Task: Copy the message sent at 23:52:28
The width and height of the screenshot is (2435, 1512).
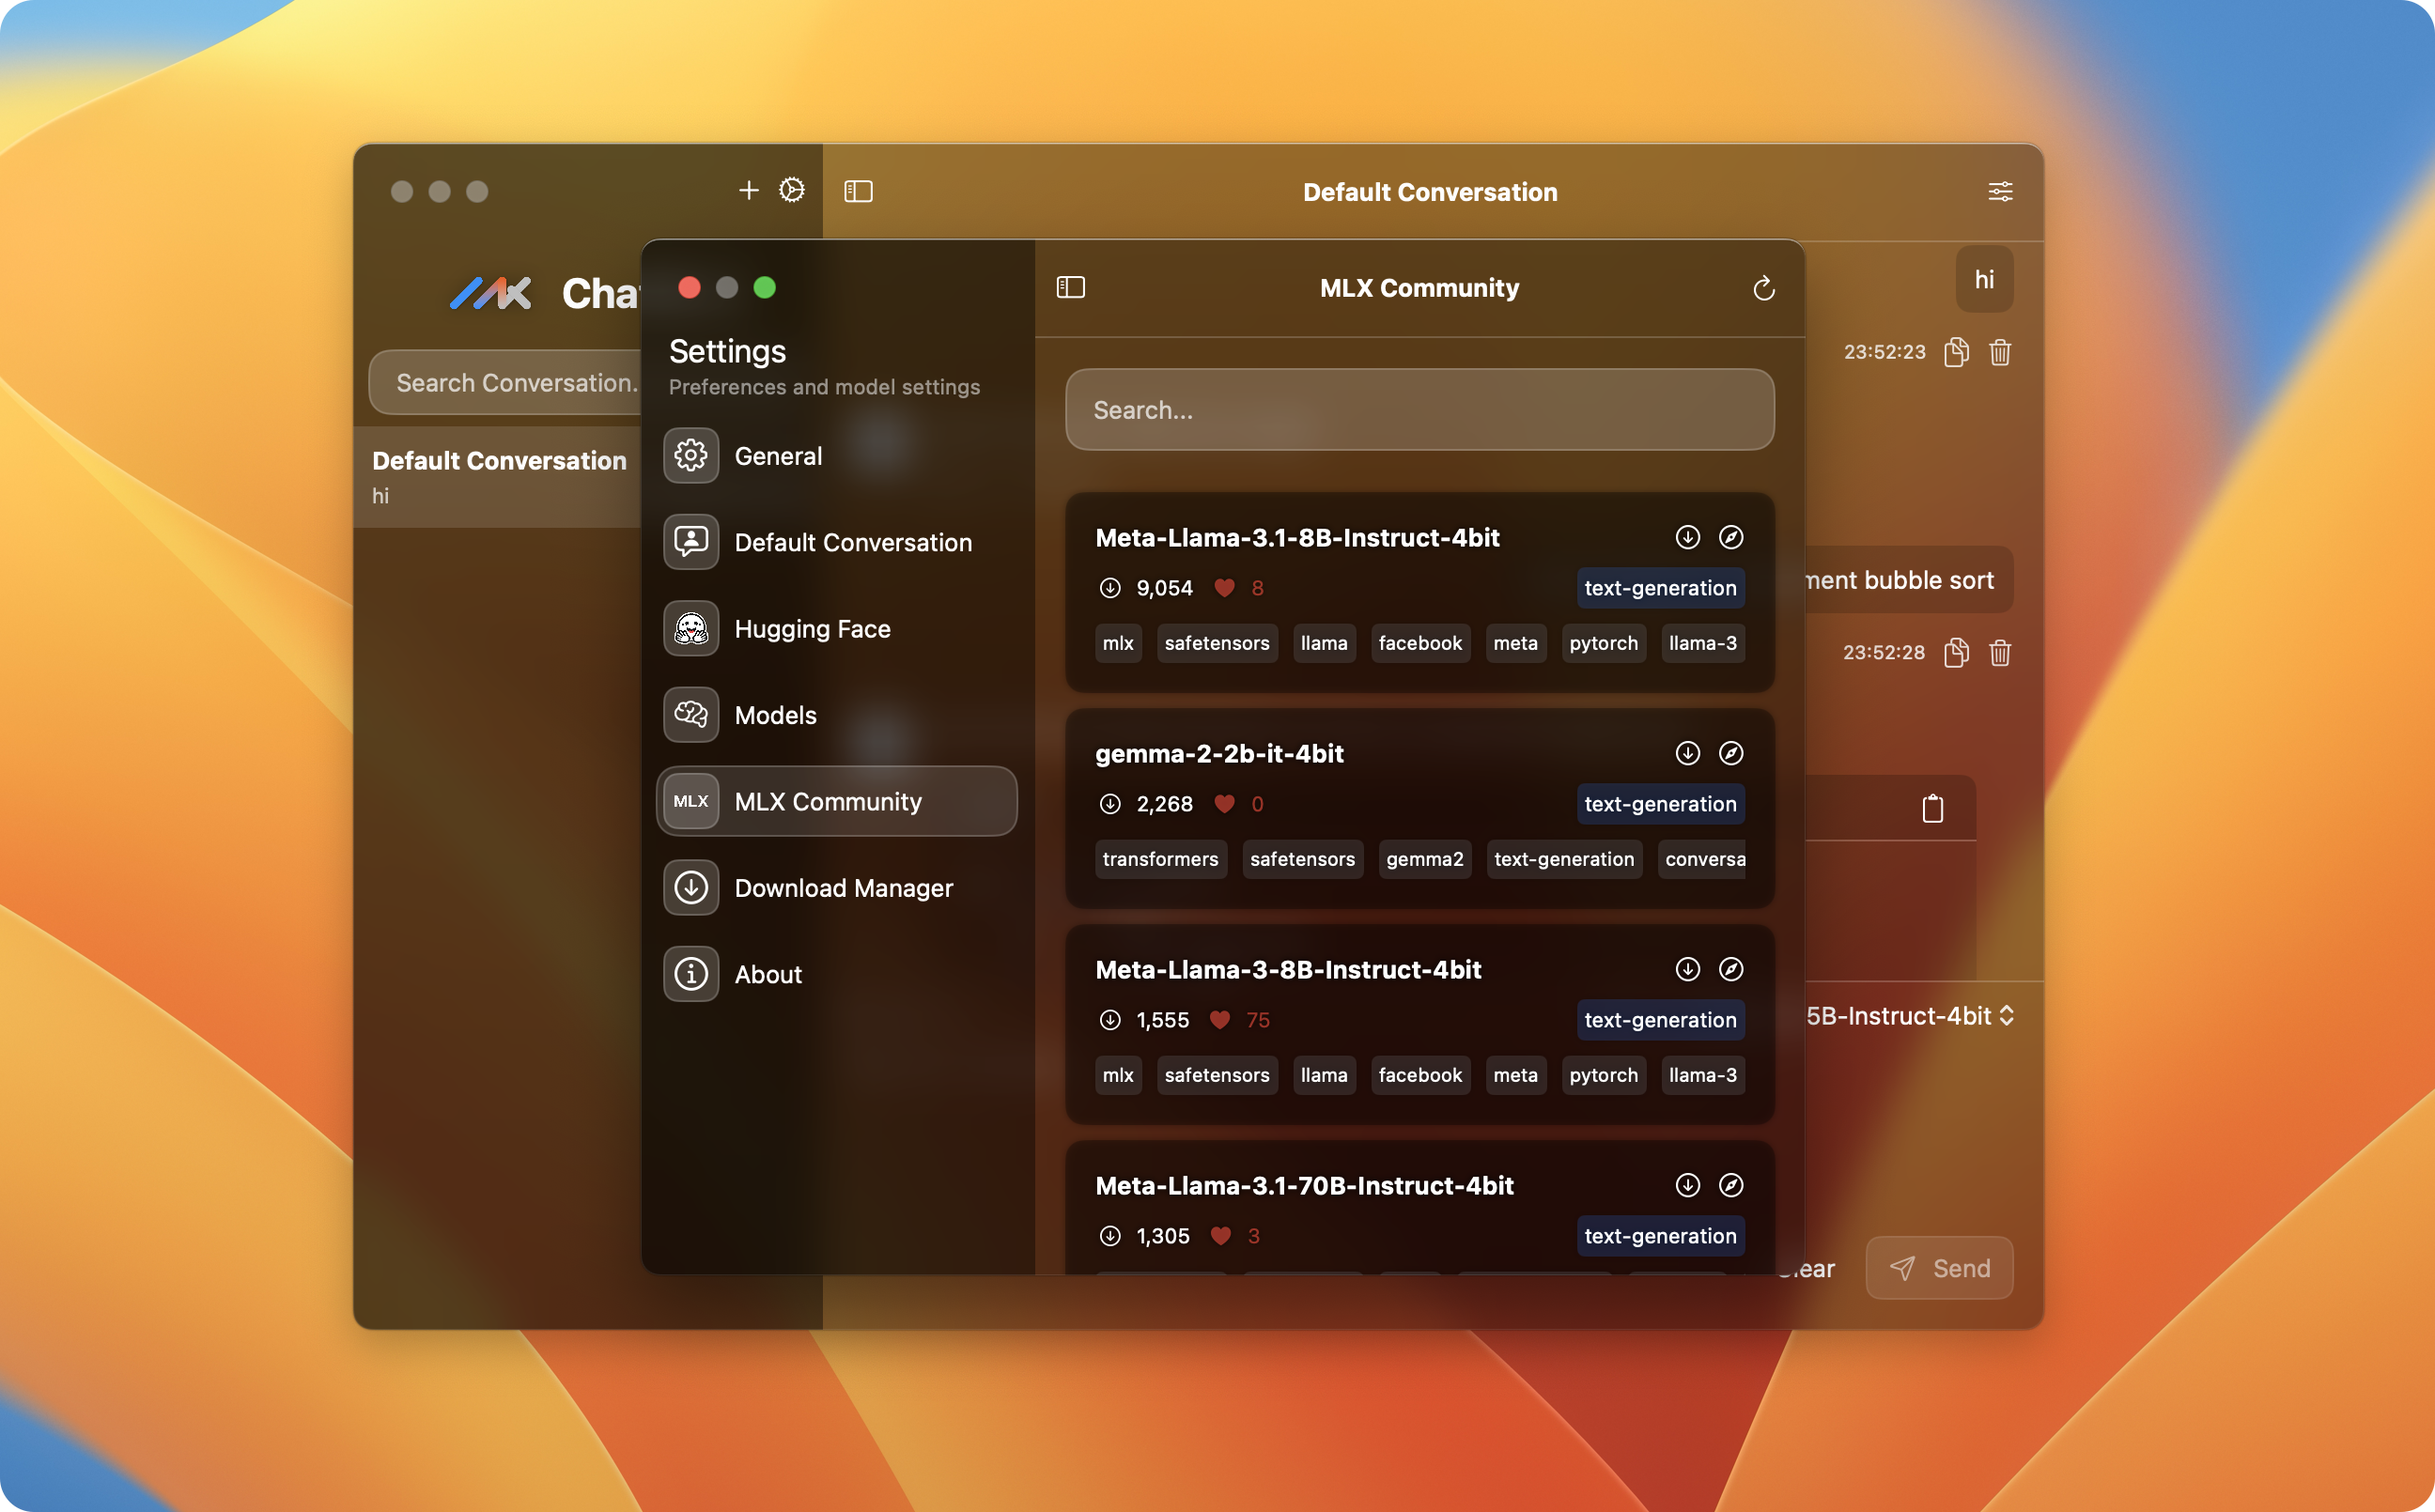Action: point(1955,653)
